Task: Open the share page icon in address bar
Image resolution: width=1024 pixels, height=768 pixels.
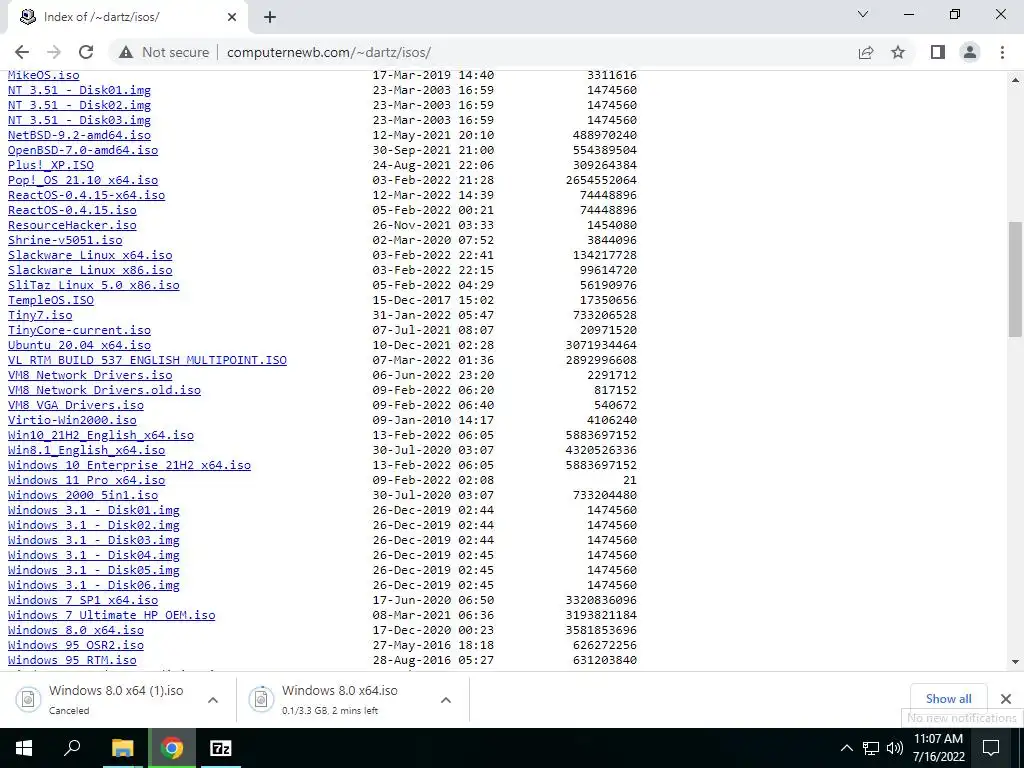Action: (x=866, y=52)
